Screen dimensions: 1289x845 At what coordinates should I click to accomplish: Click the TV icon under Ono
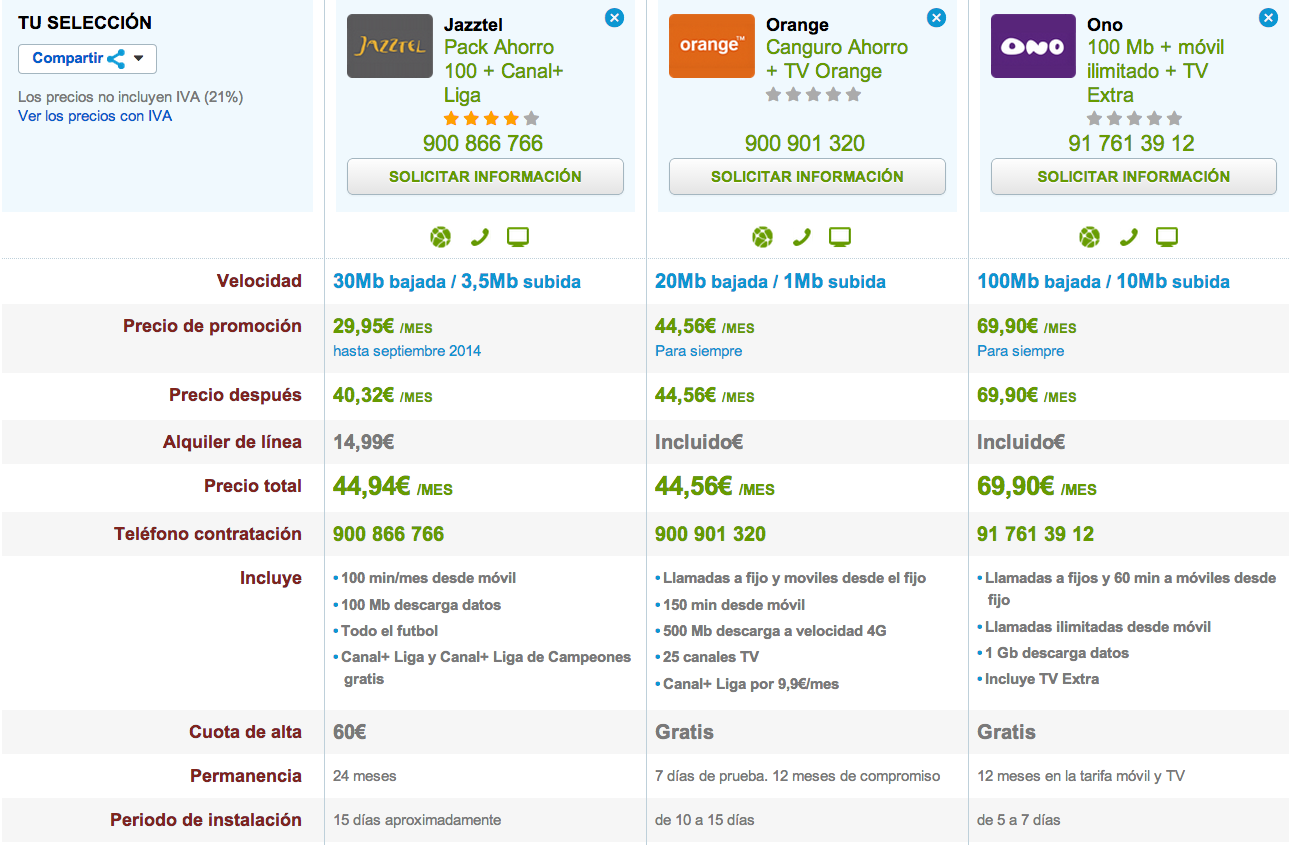point(1167,237)
